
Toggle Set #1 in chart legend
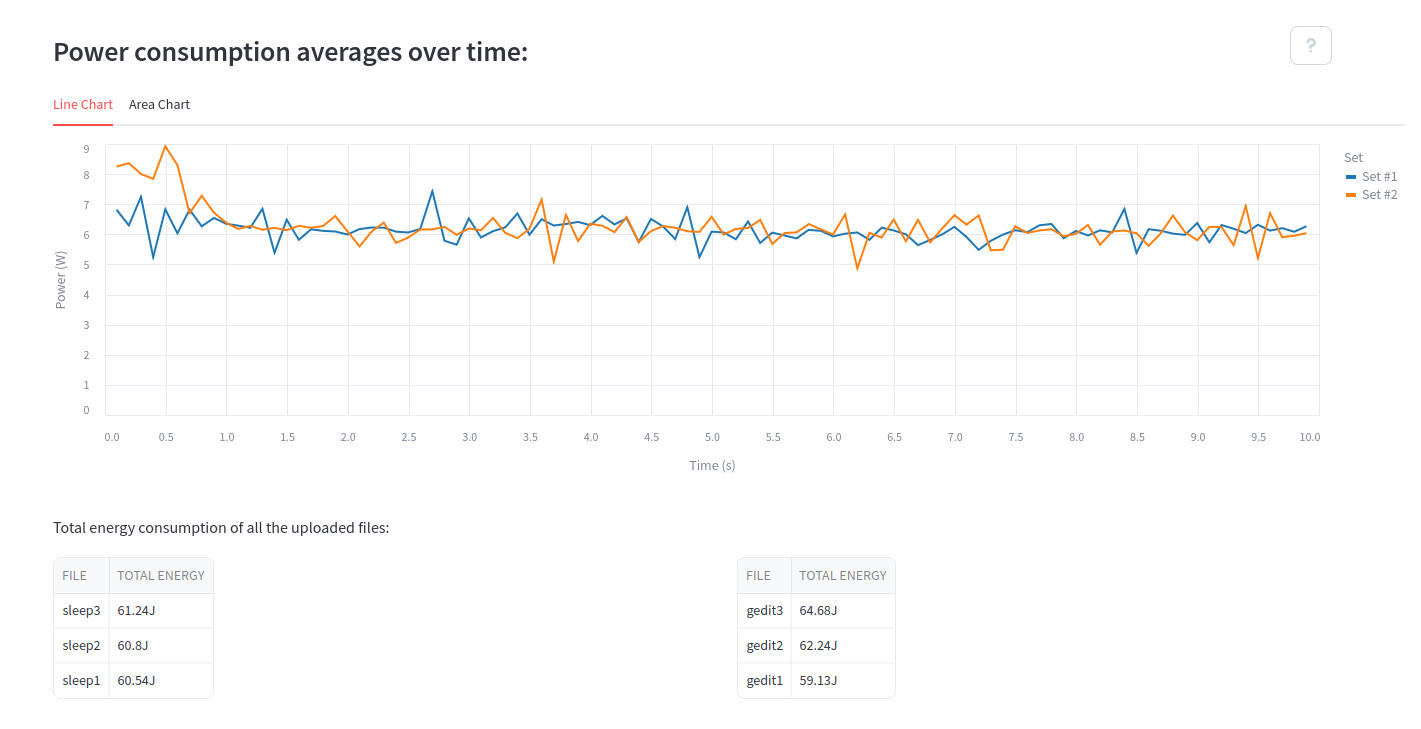(x=1371, y=176)
